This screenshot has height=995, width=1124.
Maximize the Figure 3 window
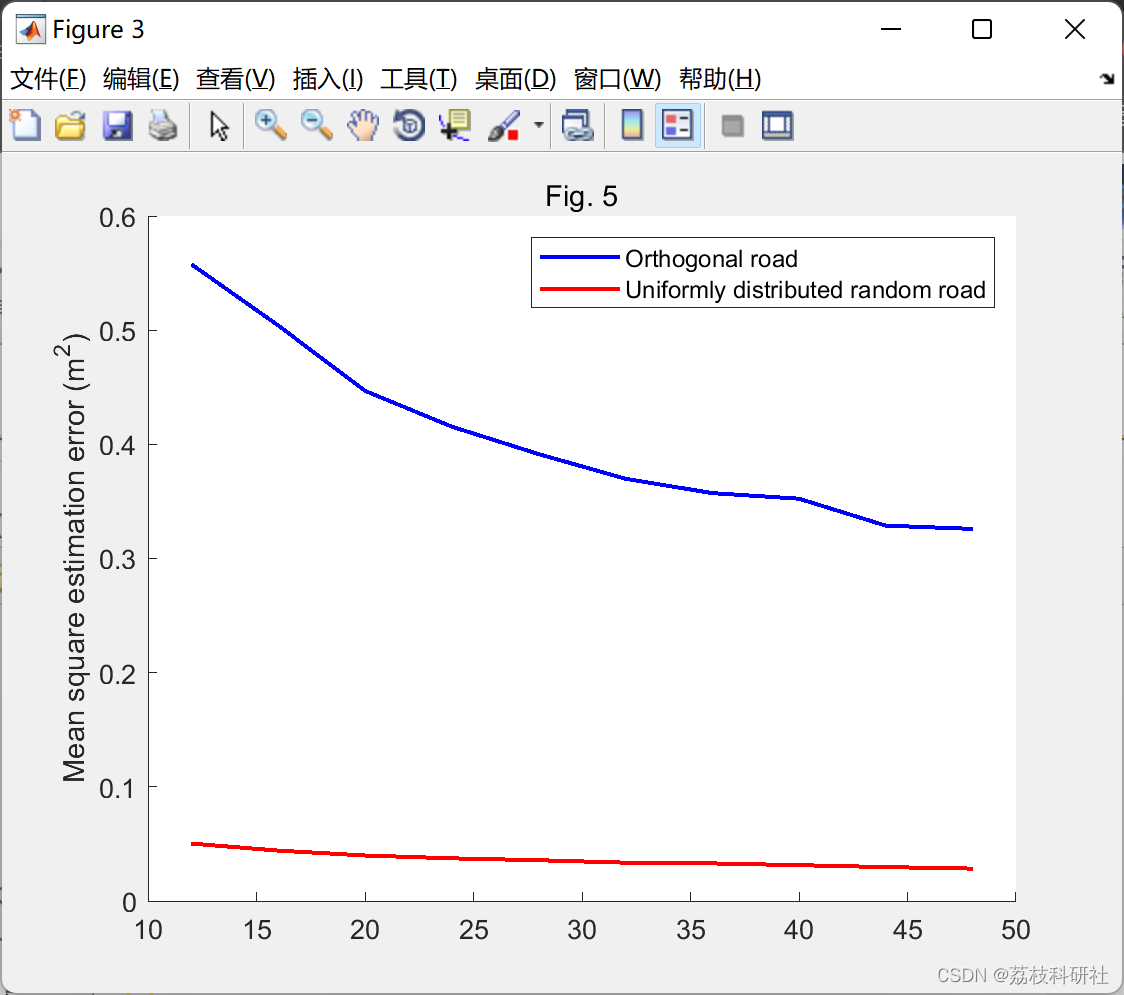981,29
